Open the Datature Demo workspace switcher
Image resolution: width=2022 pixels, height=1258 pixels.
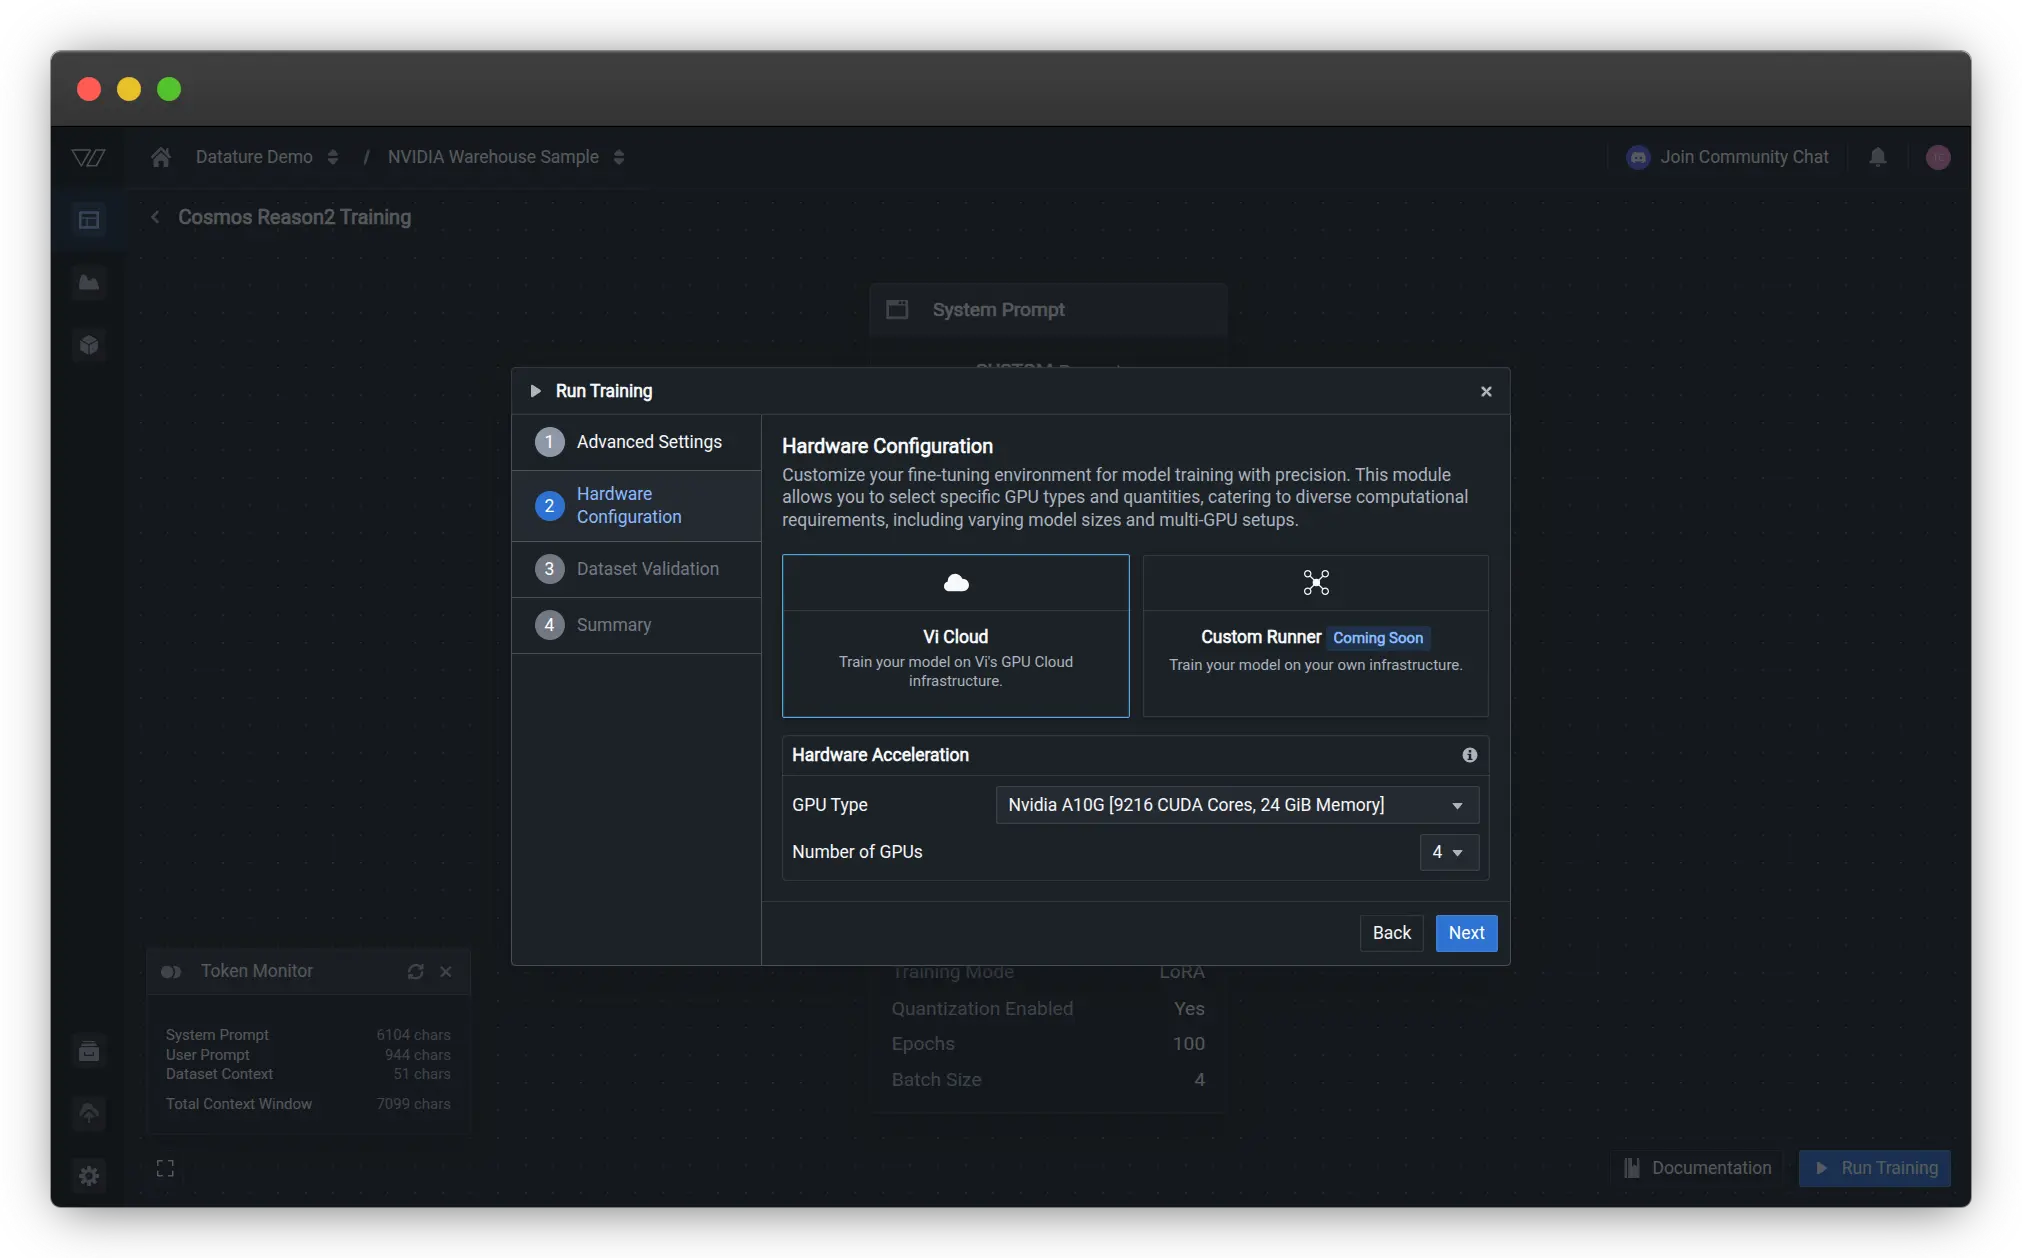(332, 157)
